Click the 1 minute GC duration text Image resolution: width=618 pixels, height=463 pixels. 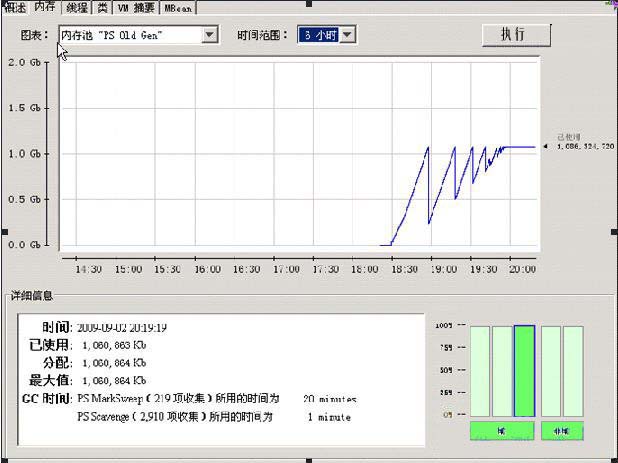tap(329, 417)
